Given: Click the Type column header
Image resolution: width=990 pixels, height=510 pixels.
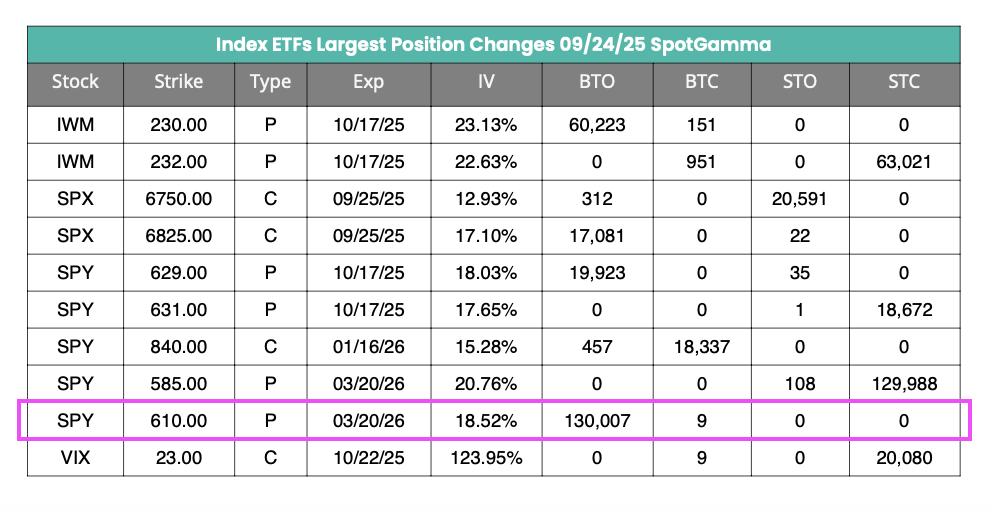Looking at the screenshot, I should (270, 82).
